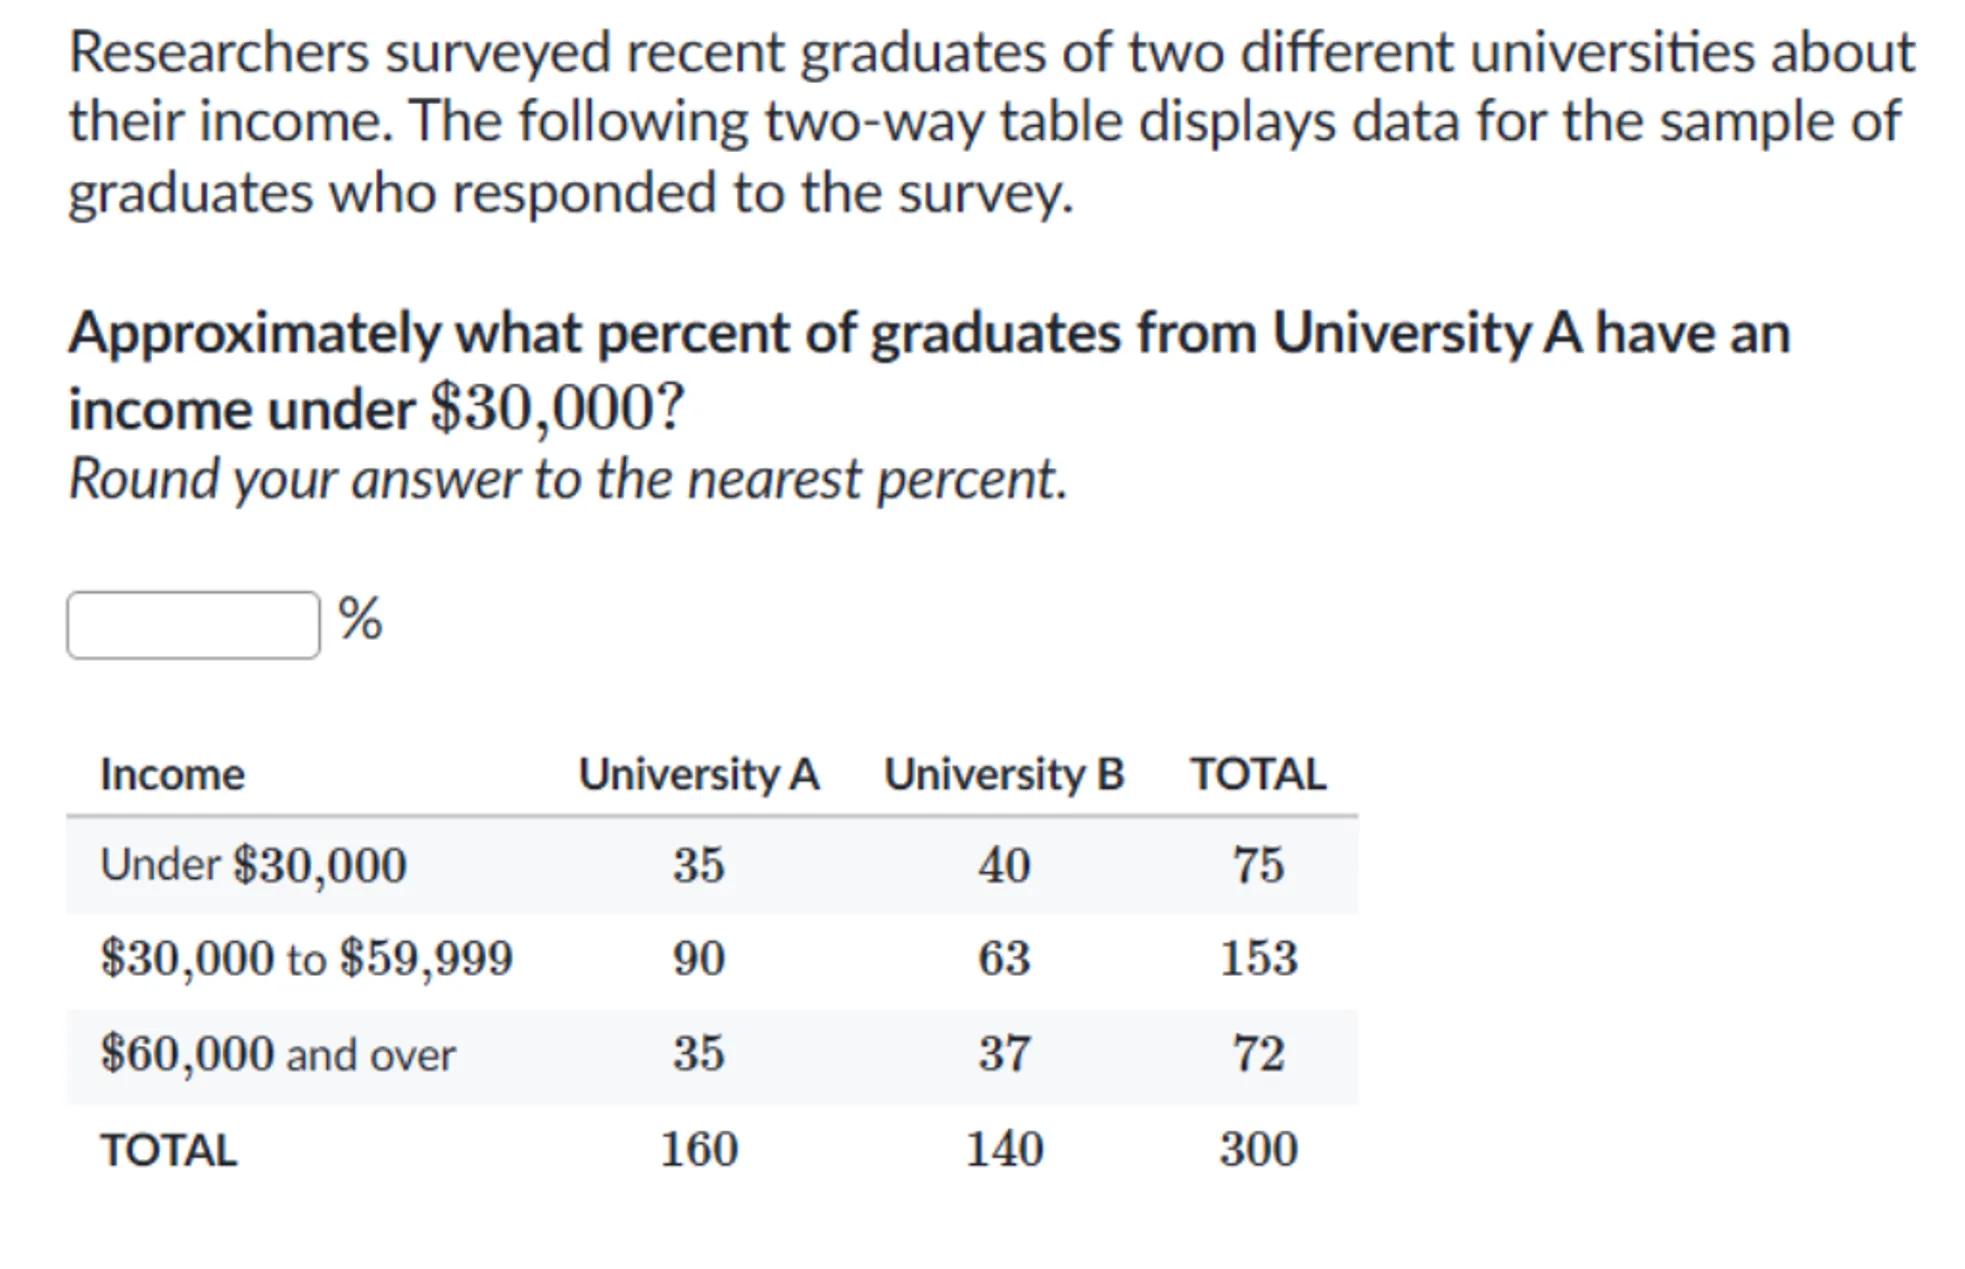Click University B under $30,000 value 40
Image resolution: width=1965 pixels, height=1269 pixels.
pyautogui.click(x=1004, y=865)
